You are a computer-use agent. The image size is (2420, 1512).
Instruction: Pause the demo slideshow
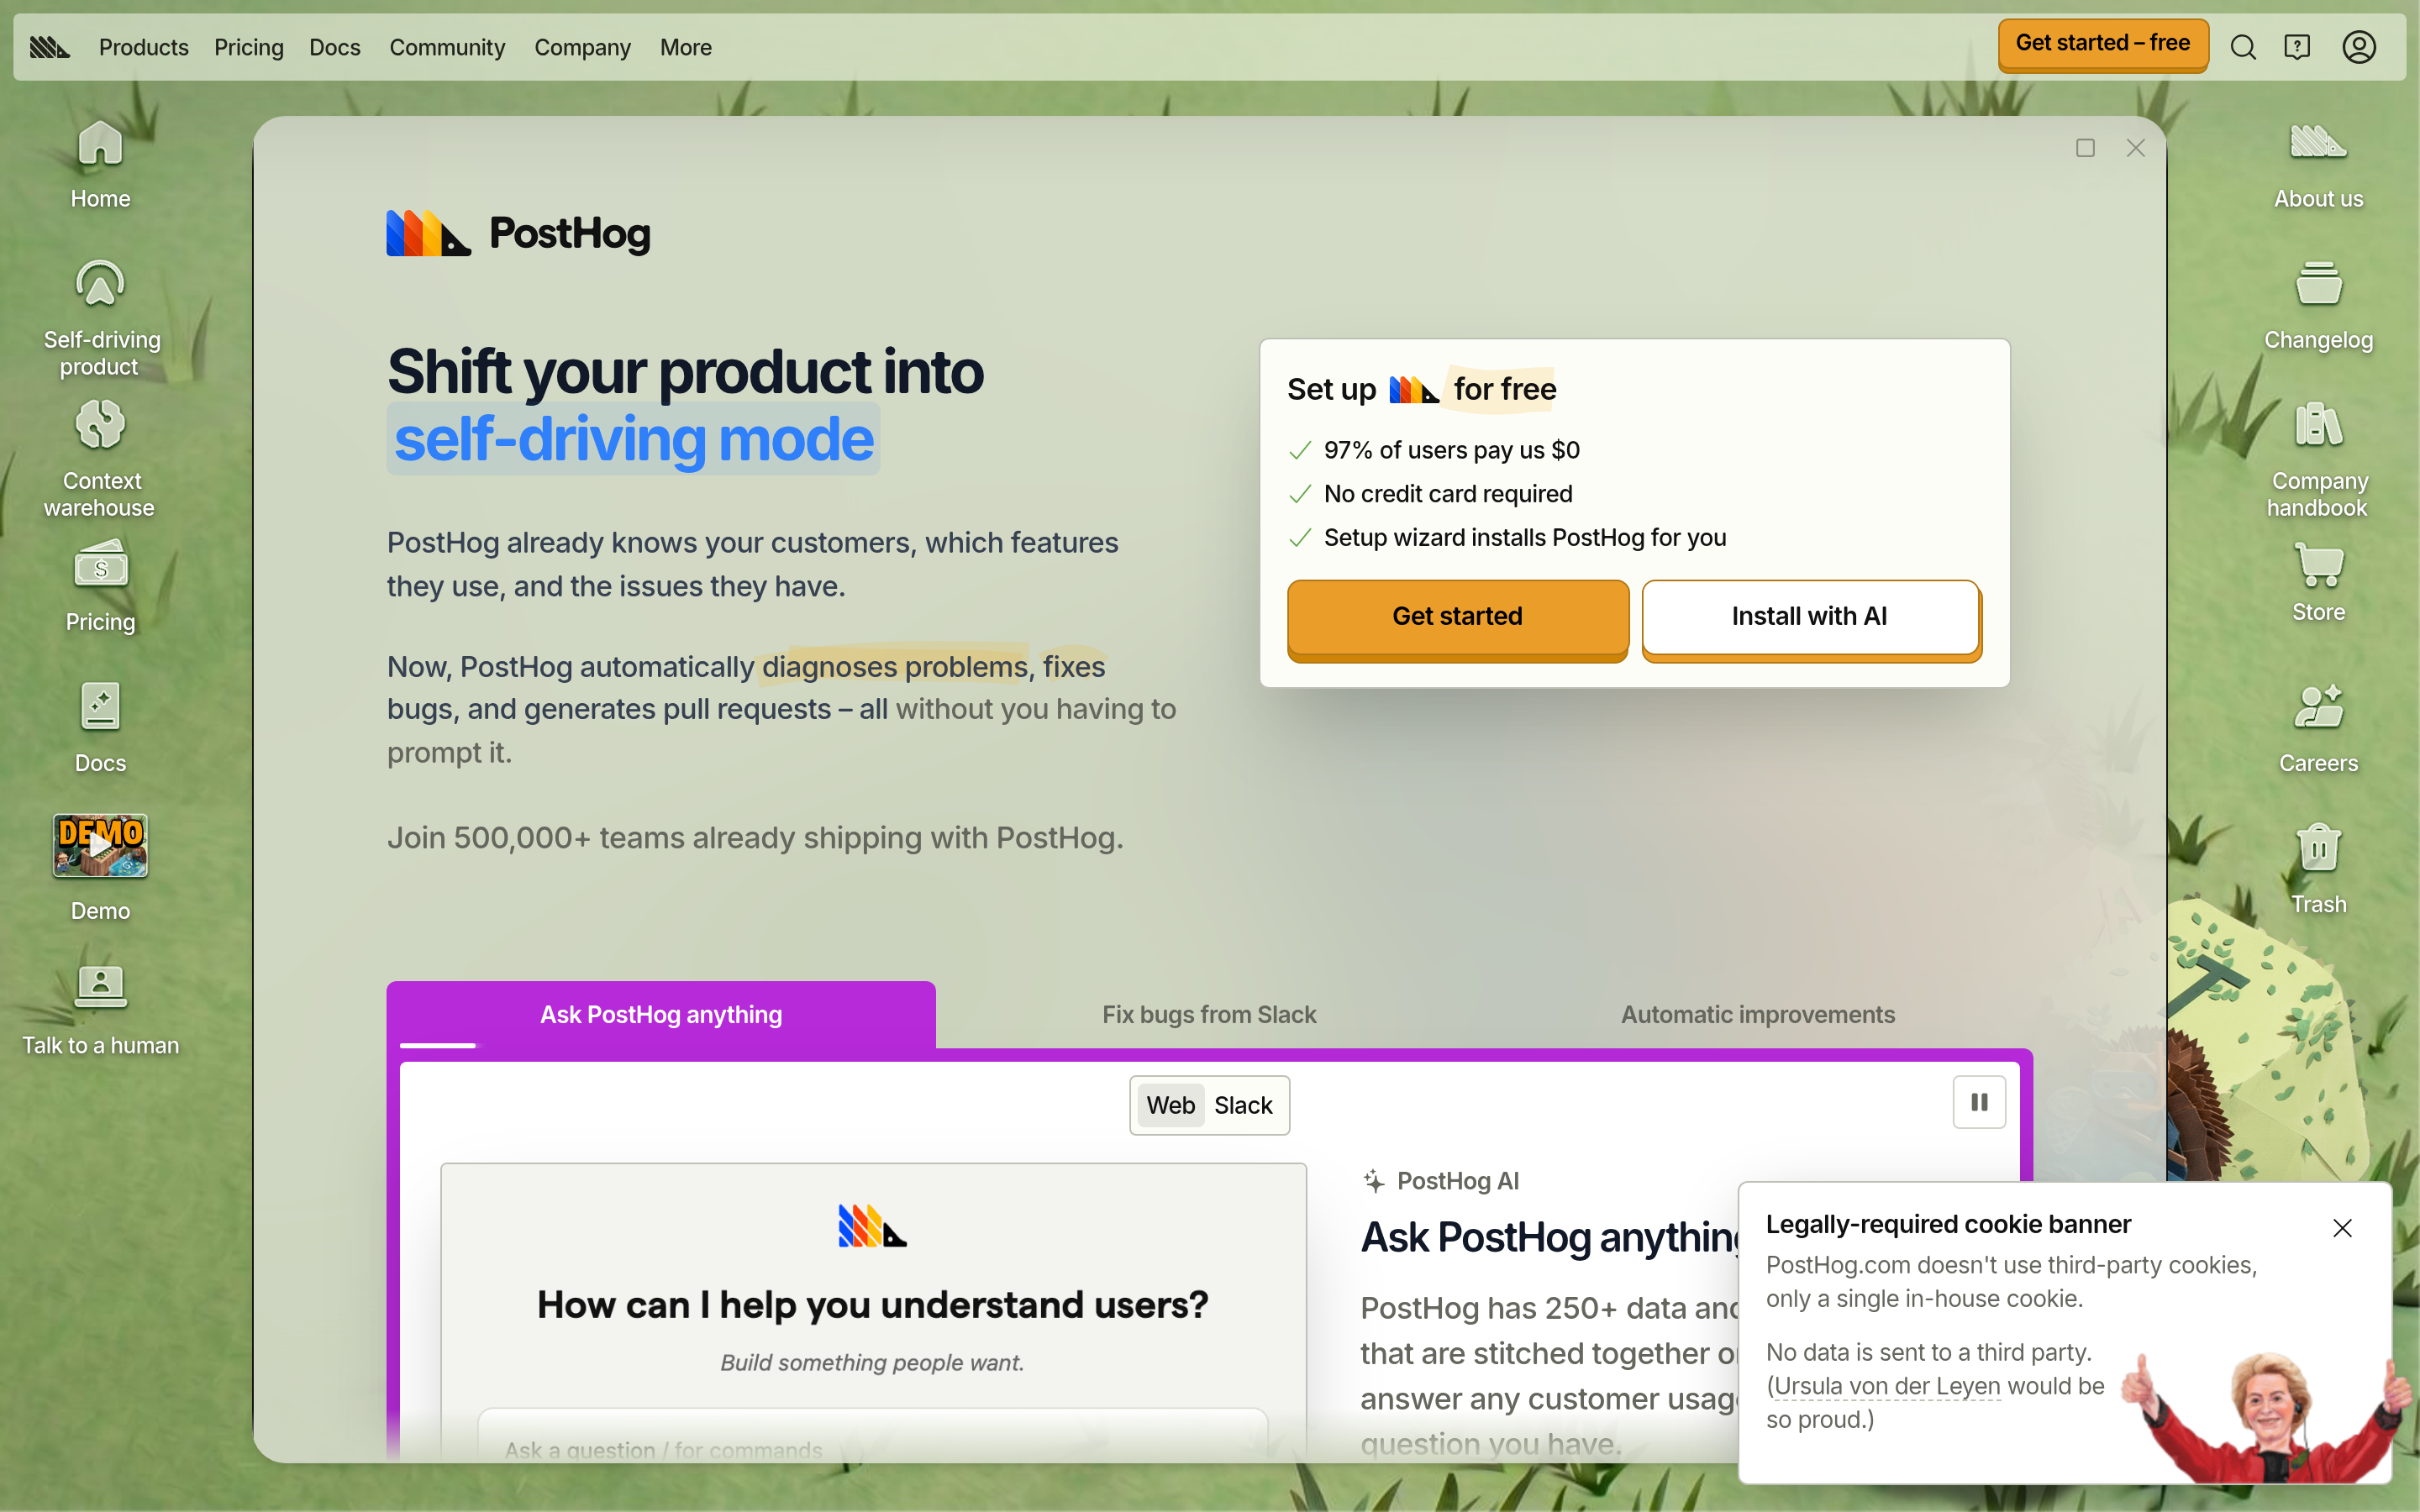point(1979,1102)
